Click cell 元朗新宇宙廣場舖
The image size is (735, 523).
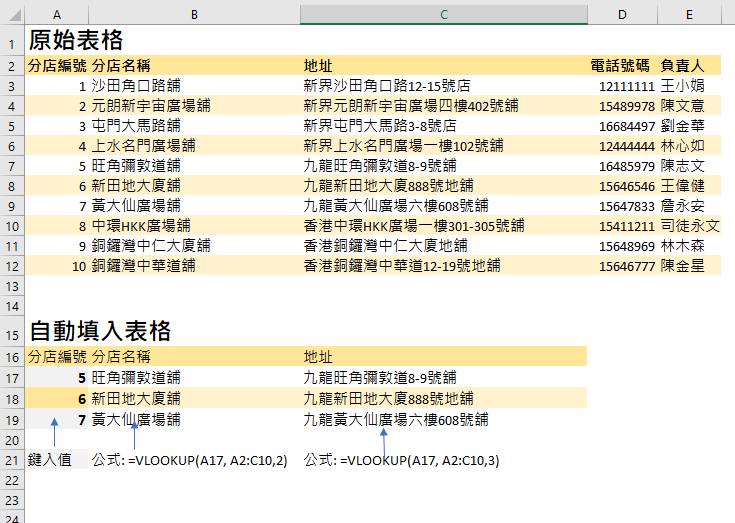coord(151,106)
